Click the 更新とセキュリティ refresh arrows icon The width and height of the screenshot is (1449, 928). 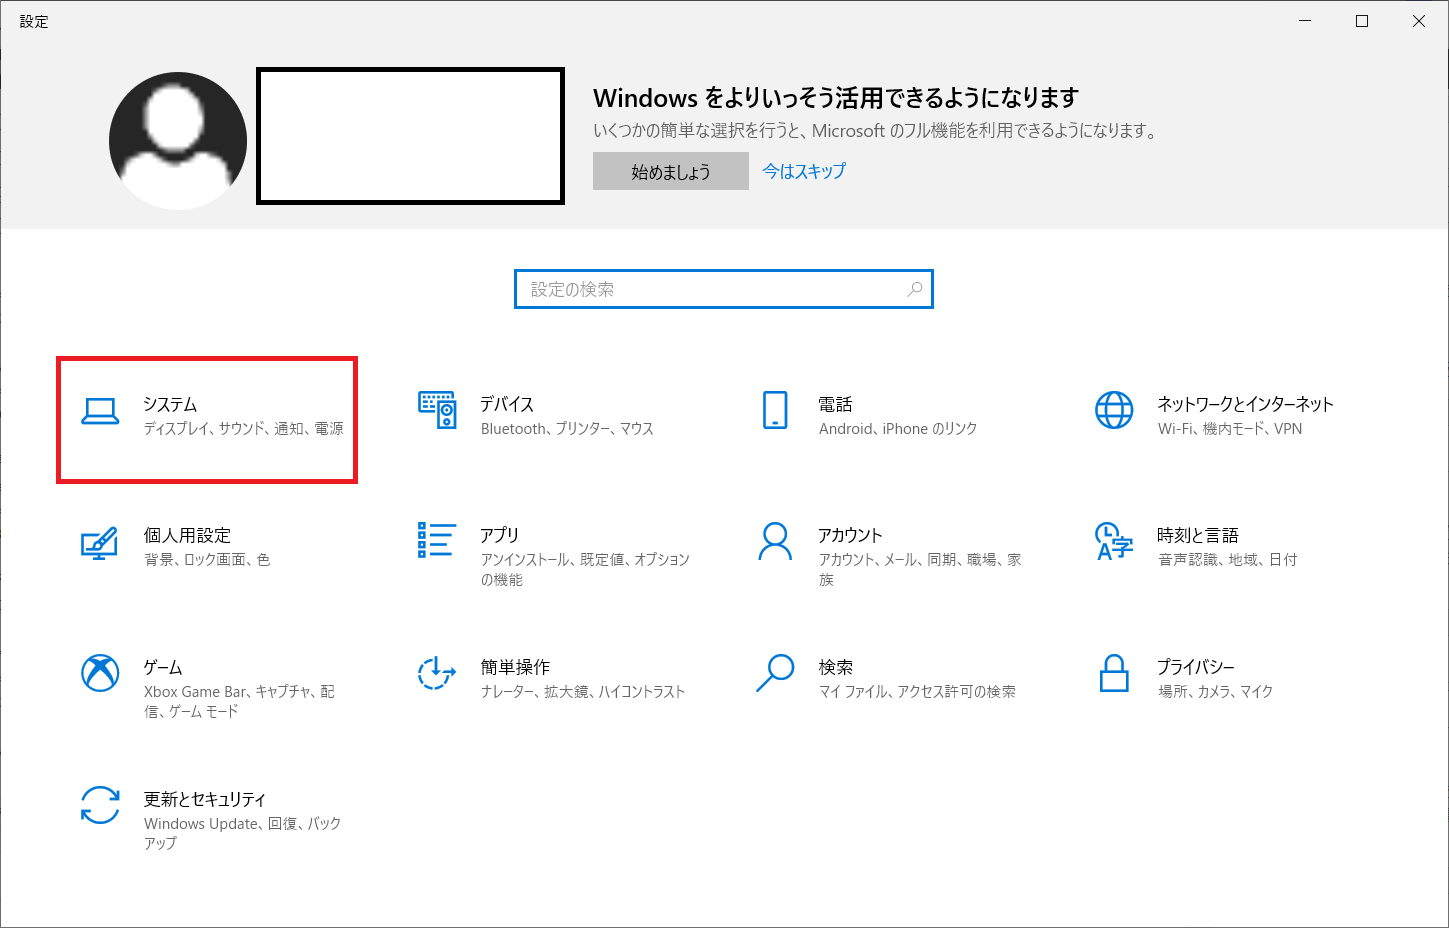coord(100,805)
